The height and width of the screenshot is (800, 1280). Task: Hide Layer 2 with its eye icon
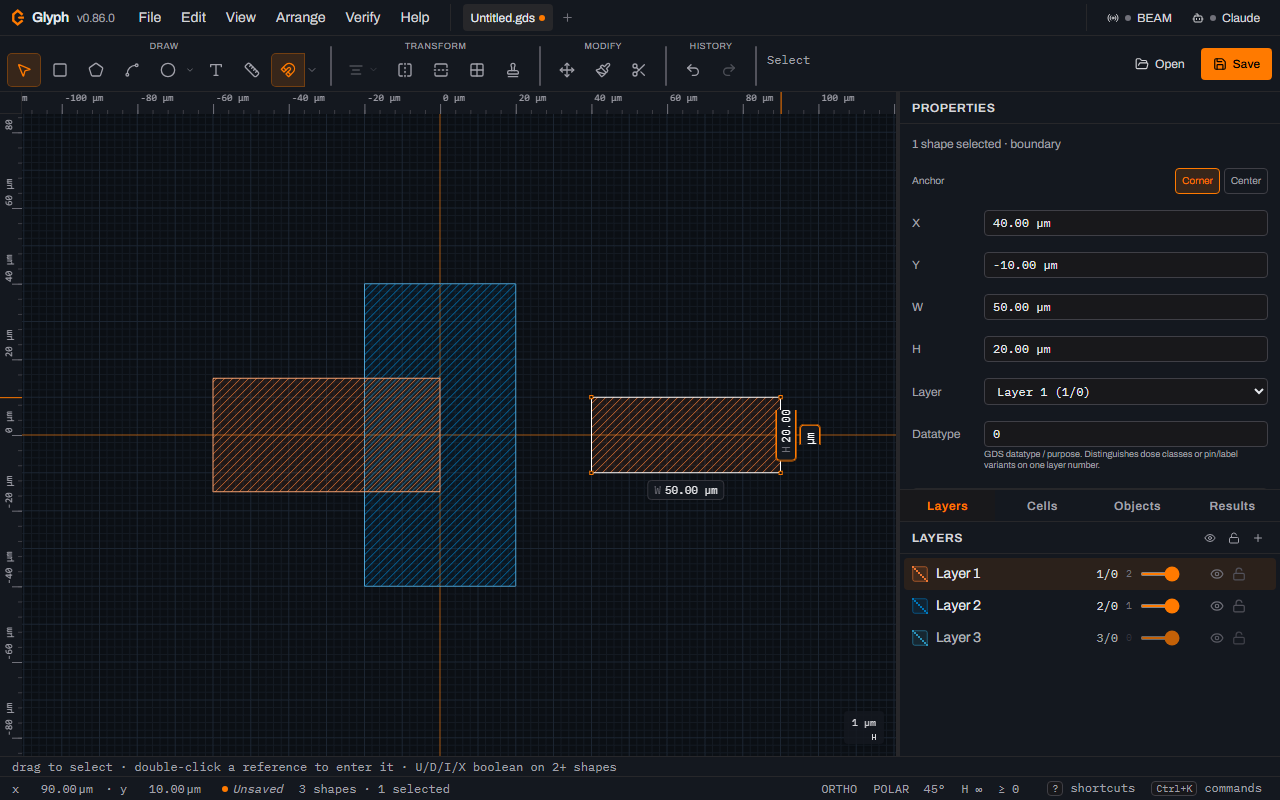pyautogui.click(x=1217, y=606)
